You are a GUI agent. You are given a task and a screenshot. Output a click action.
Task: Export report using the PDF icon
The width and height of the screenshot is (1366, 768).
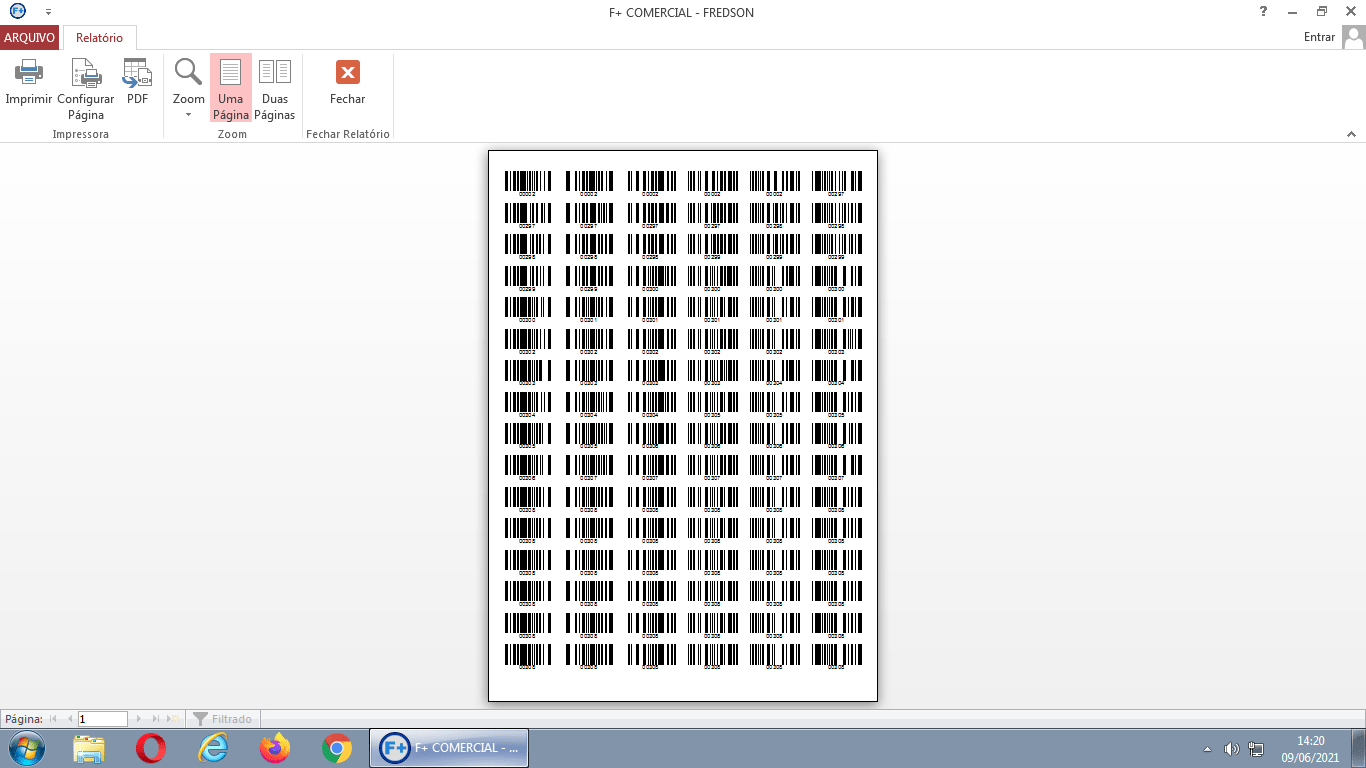pyautogui.click(x=137, y=73)
